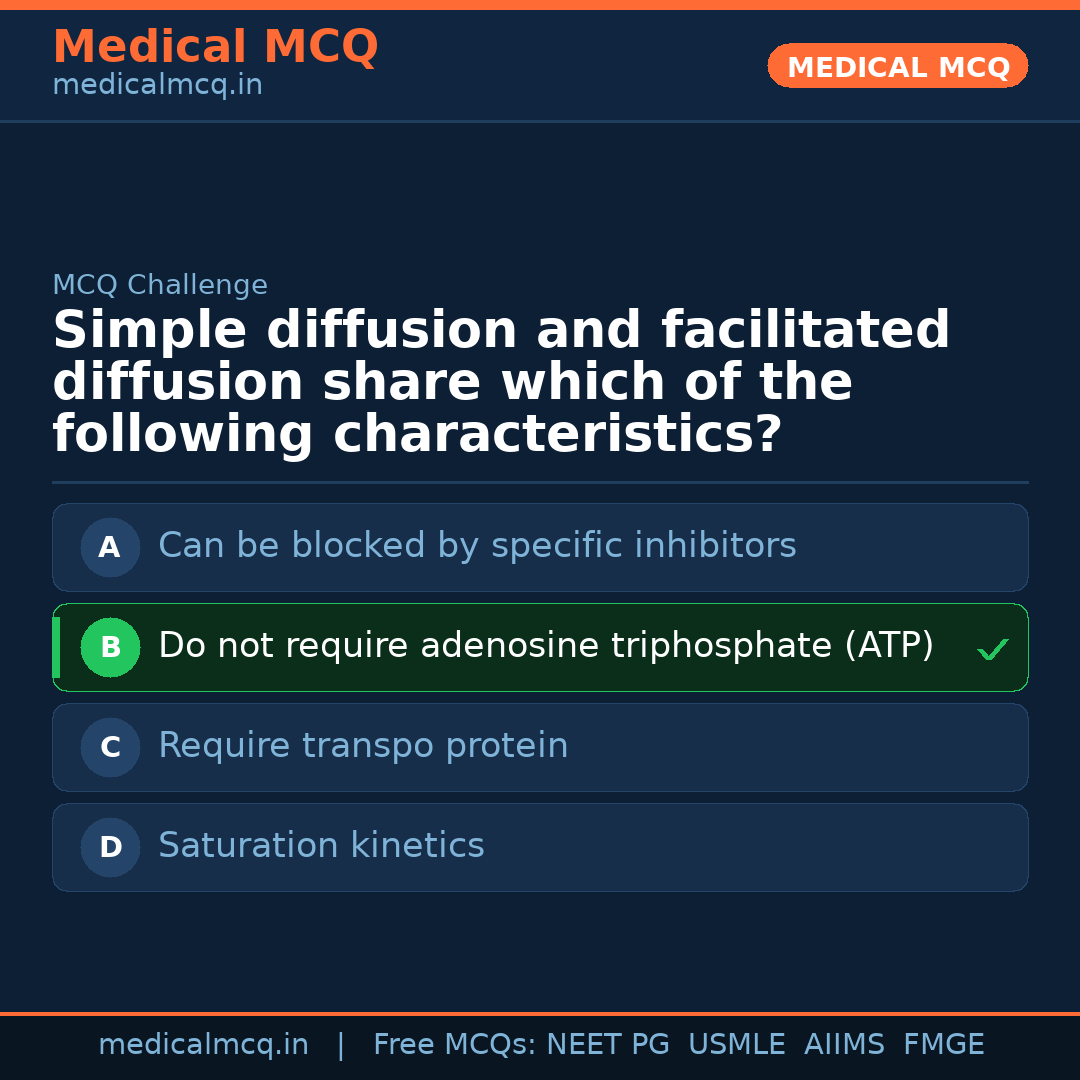Image resolution: width=1080 pixels, height=1080 pixels.
Task: Select FMGE in the footer
Action: [x=943, y=1045]
